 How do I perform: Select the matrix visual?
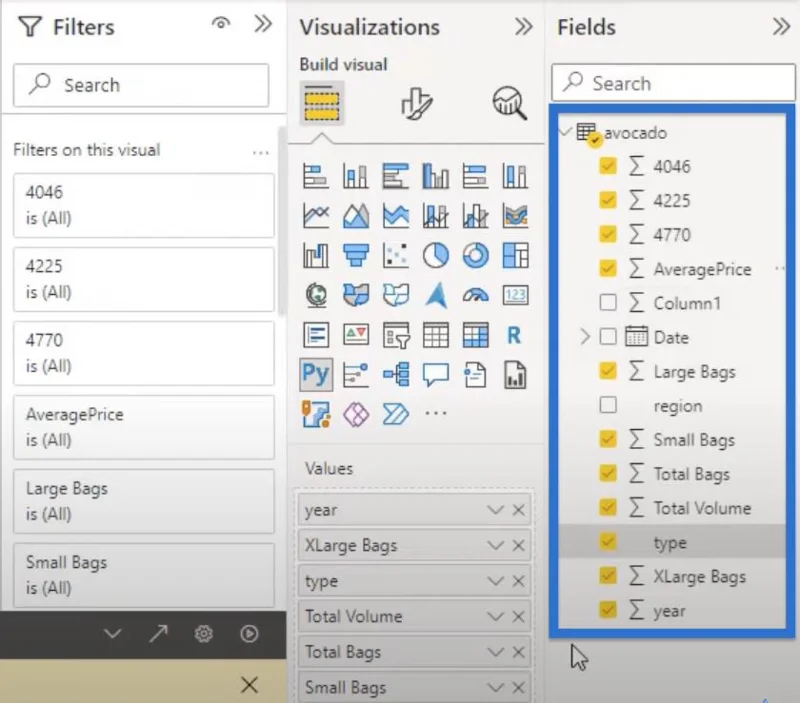pyautogui.click(x=476, y=335)
